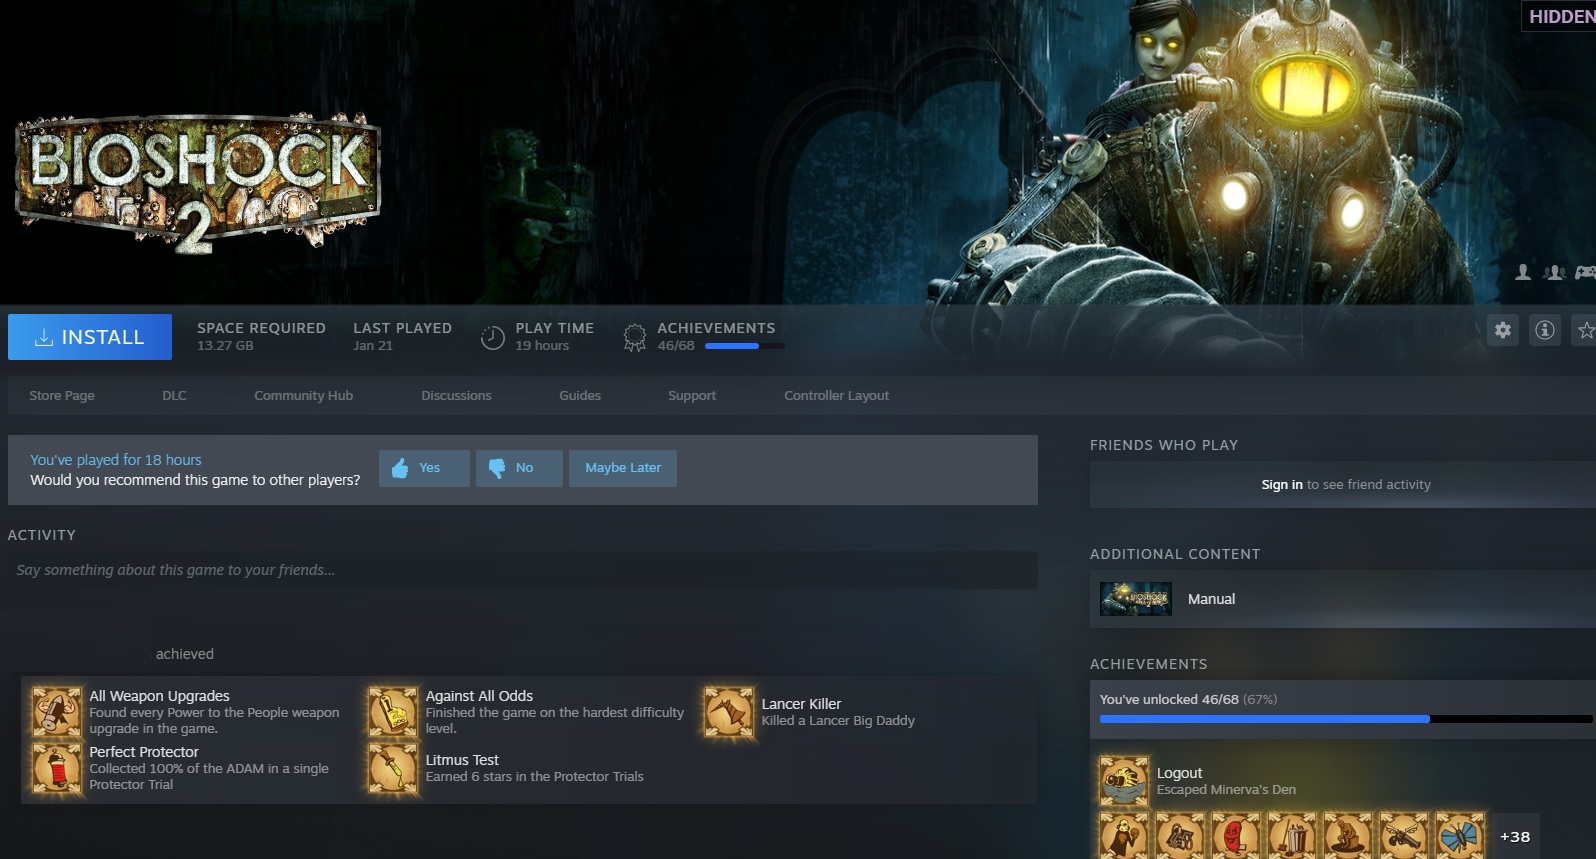The image size is (1596, 859).
Task: Show the +38 more achievements
Action: point(1515,837)
